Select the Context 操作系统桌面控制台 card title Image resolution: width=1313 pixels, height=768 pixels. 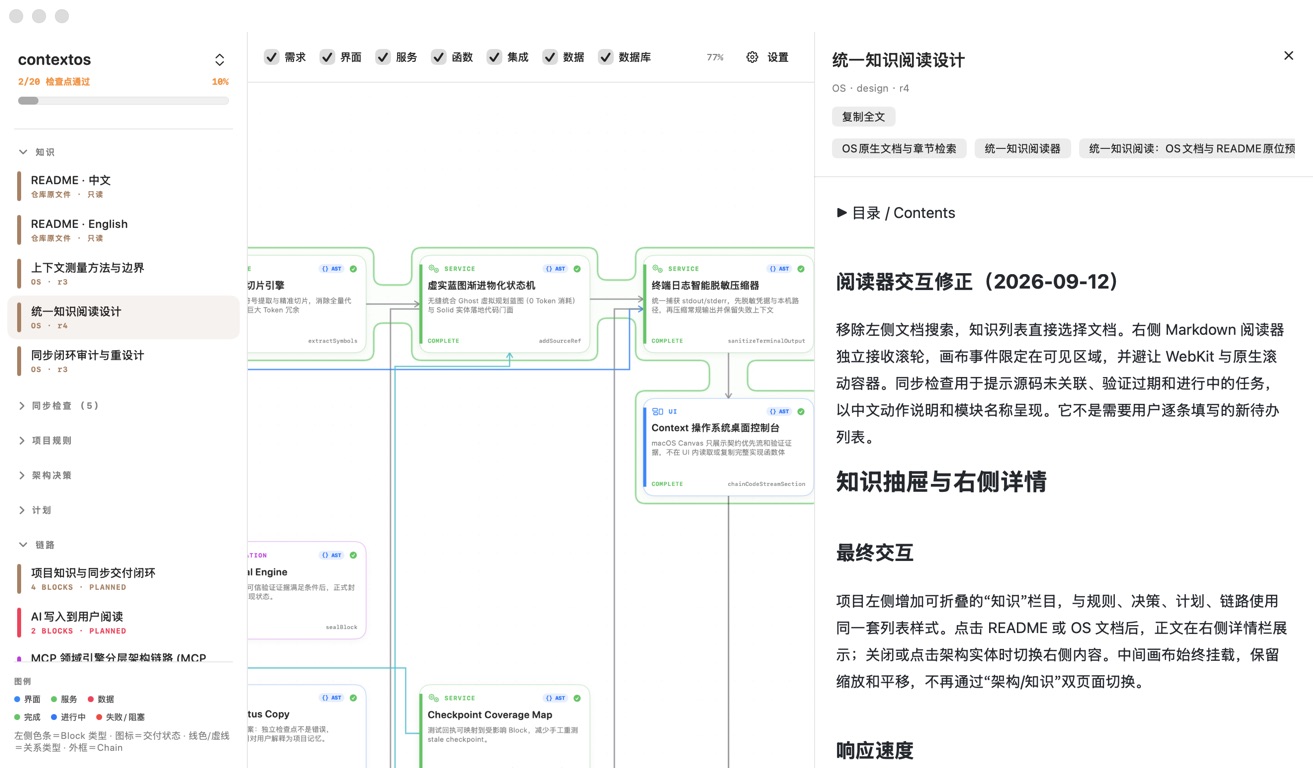[x=715, y=428]
